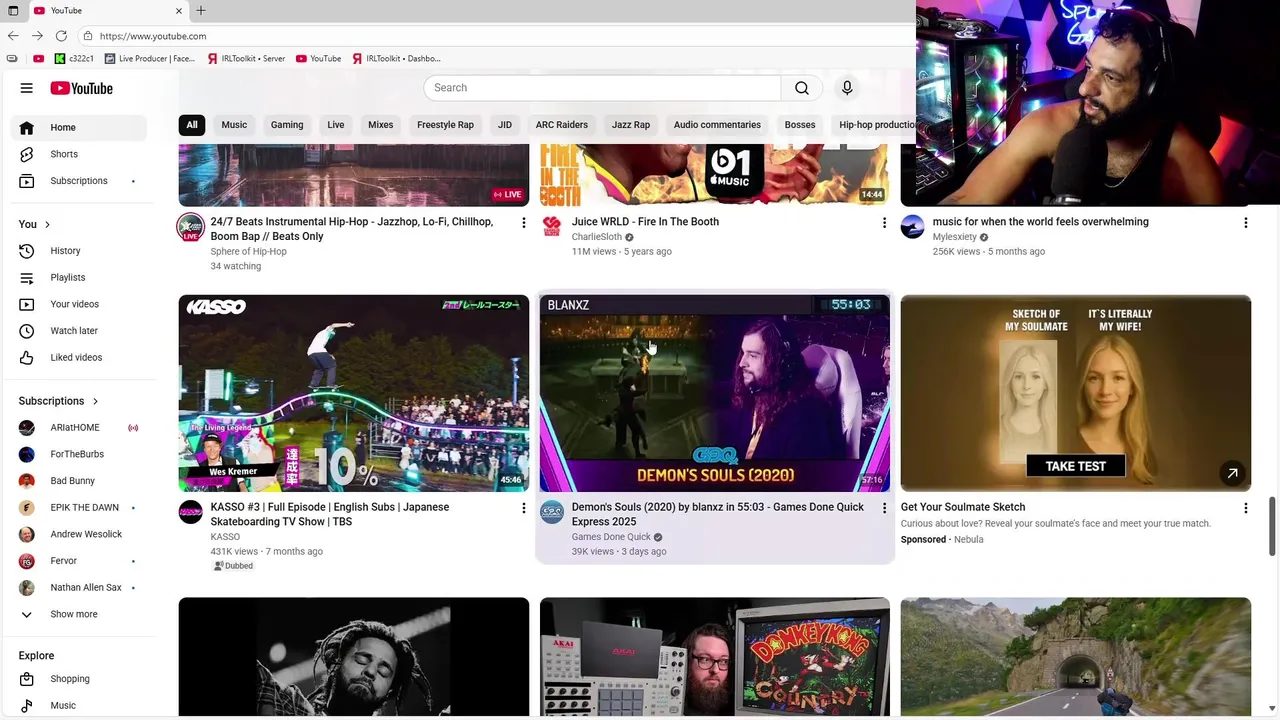1280x720 pixels.
Task: Click the YouTube search input field
Action: [x=602, y=88]
